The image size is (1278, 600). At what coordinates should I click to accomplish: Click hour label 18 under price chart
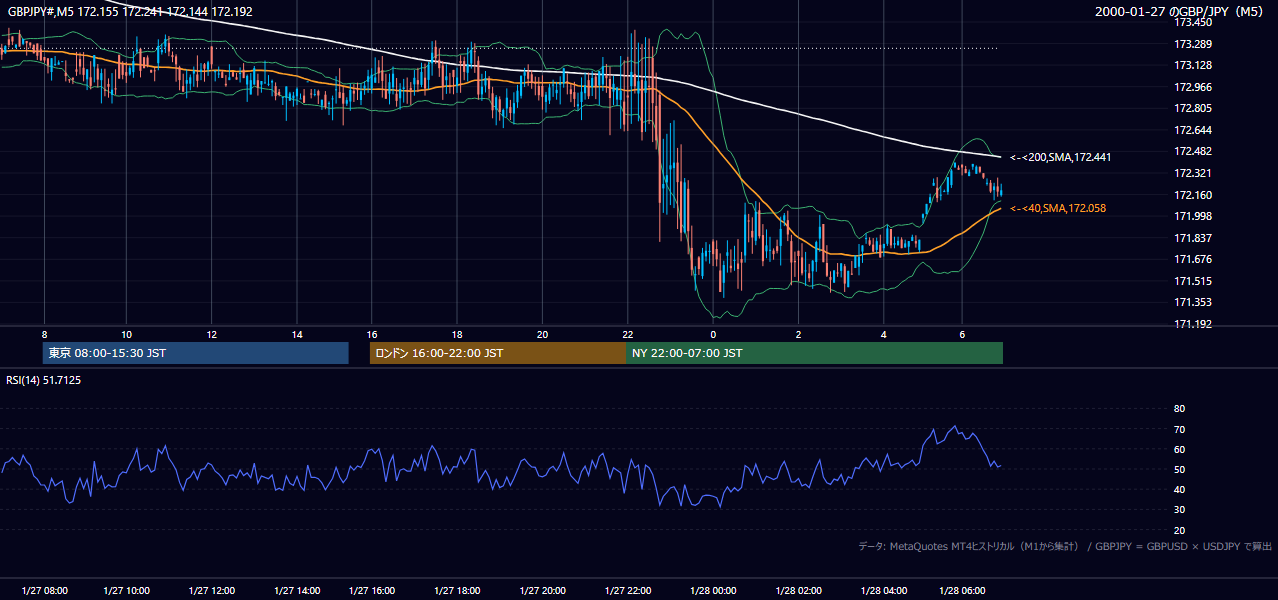pos(456,334)
